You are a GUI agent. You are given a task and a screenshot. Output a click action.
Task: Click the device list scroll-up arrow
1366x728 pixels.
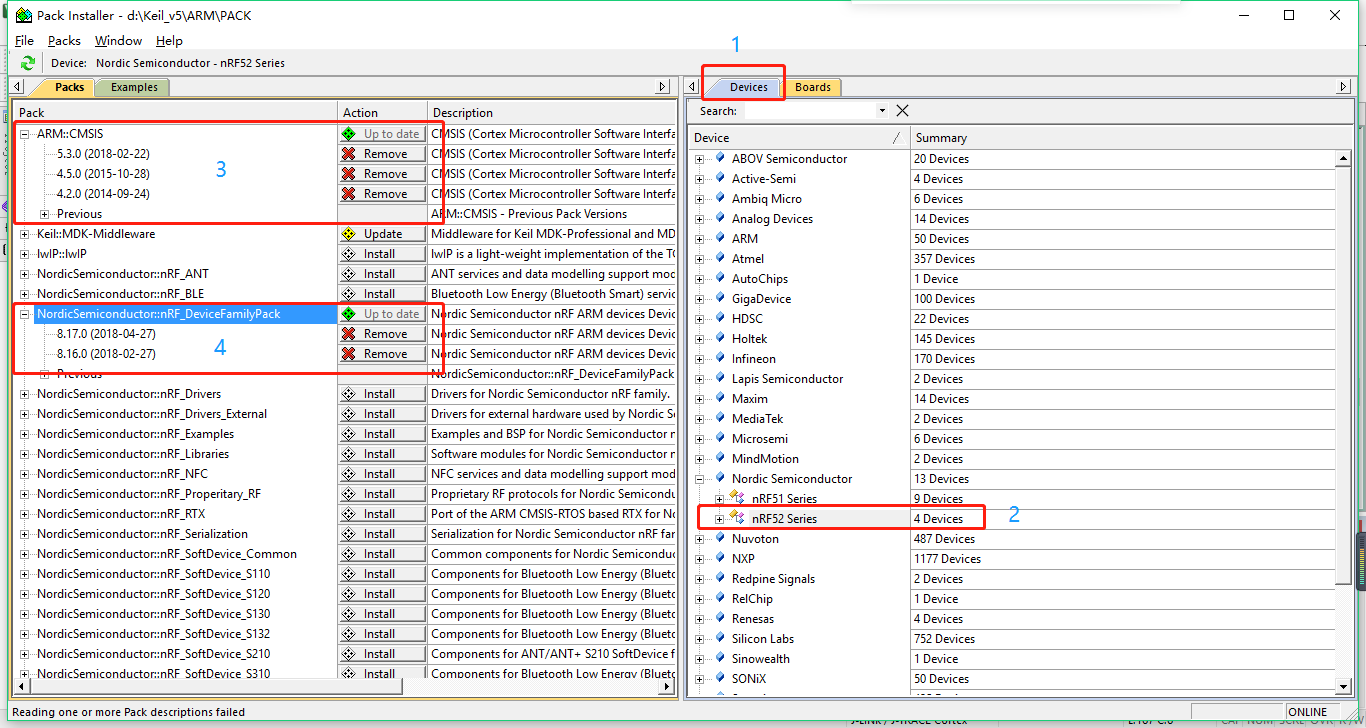pos(1343,159)
